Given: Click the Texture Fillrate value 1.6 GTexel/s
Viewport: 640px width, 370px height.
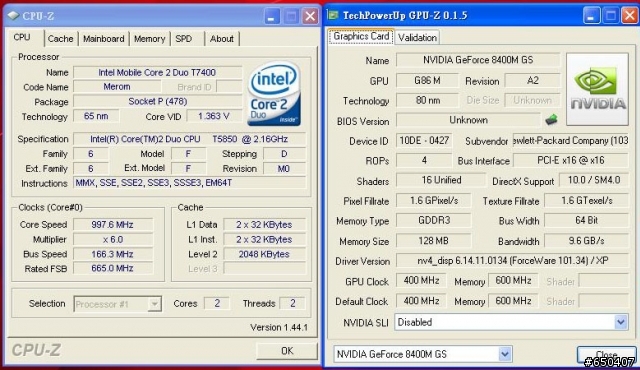Looking at the screenshot, I should point(587,200).
